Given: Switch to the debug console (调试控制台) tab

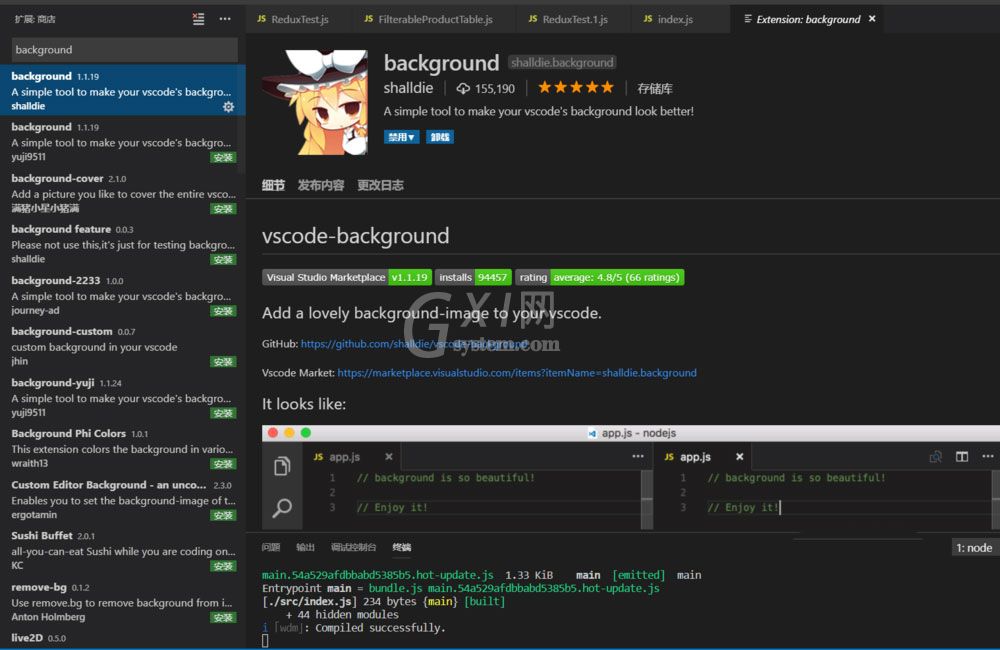Looking at the screenshot, I should [x=353, y=547].
